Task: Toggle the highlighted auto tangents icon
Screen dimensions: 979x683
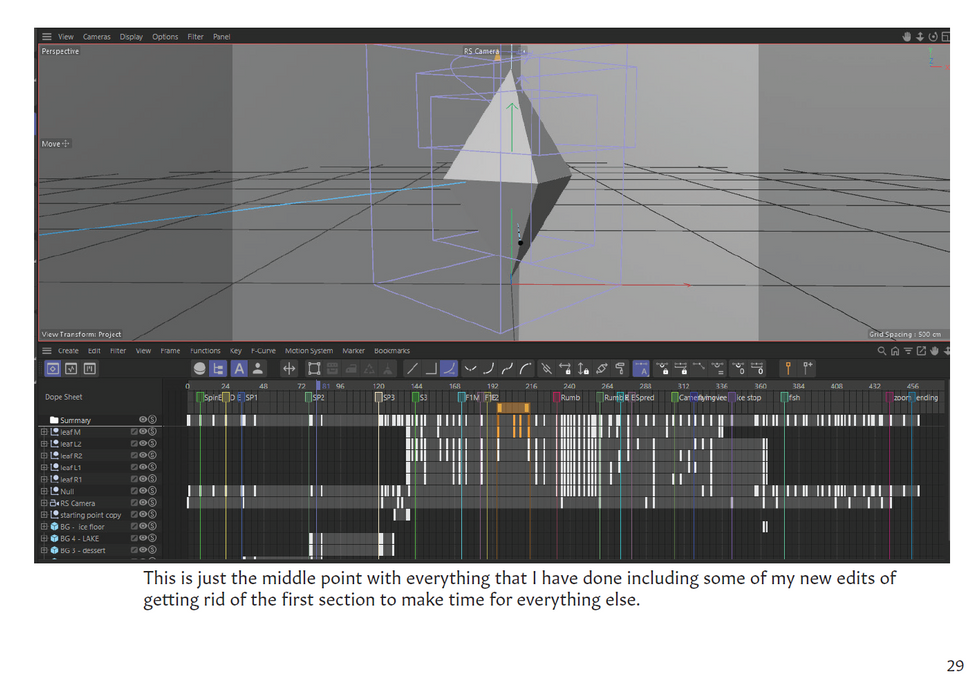Action: click(x=641, y=369)
